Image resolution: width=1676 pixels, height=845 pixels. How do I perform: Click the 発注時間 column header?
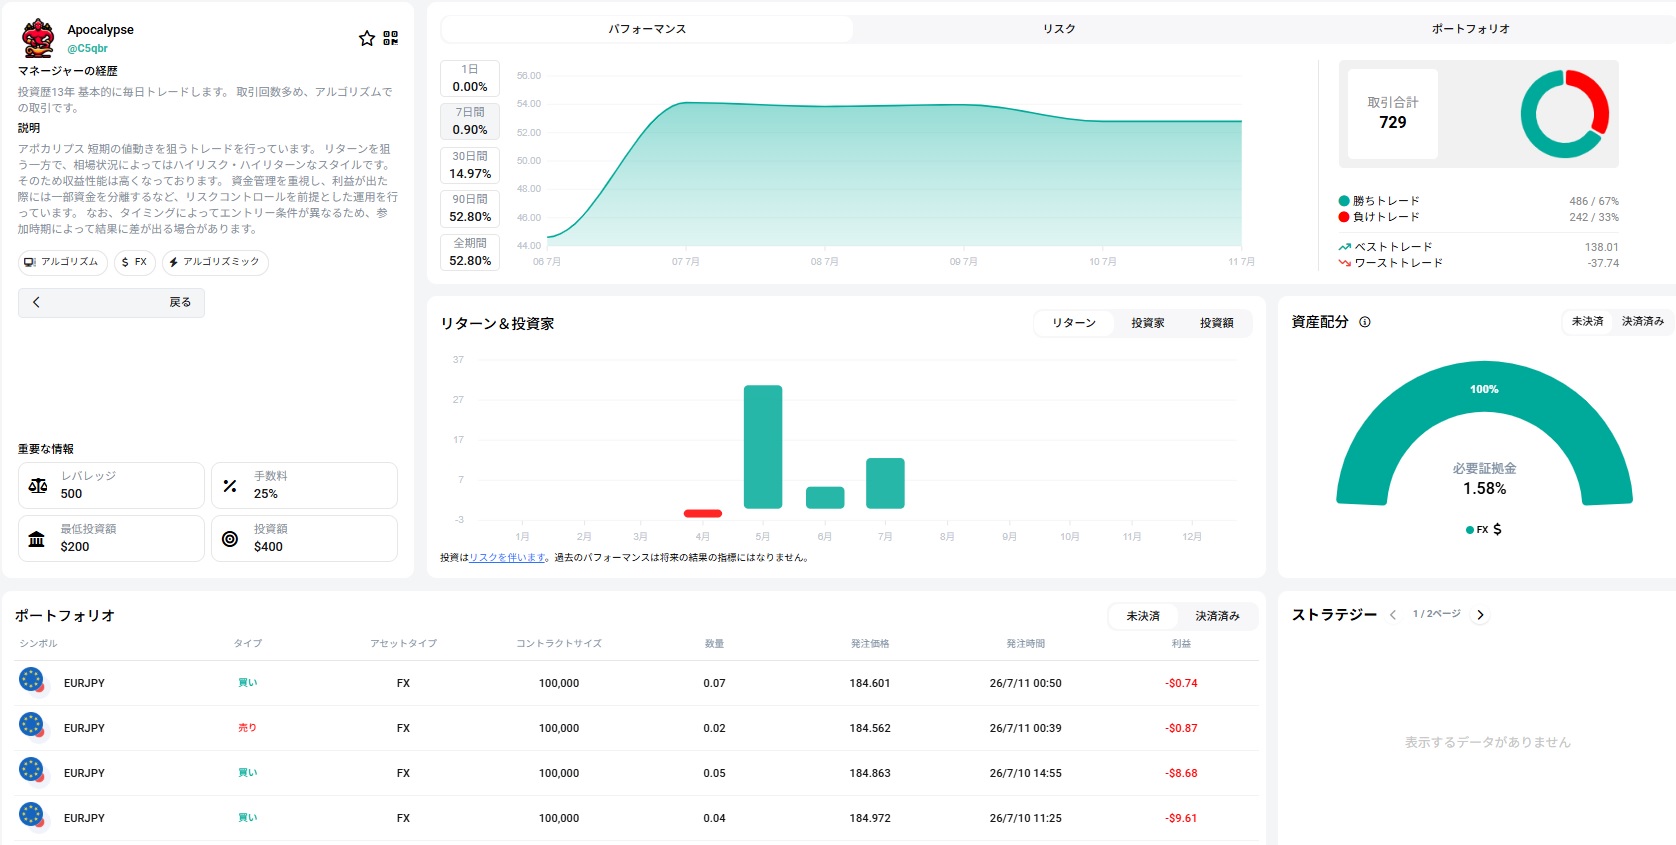1025,644
